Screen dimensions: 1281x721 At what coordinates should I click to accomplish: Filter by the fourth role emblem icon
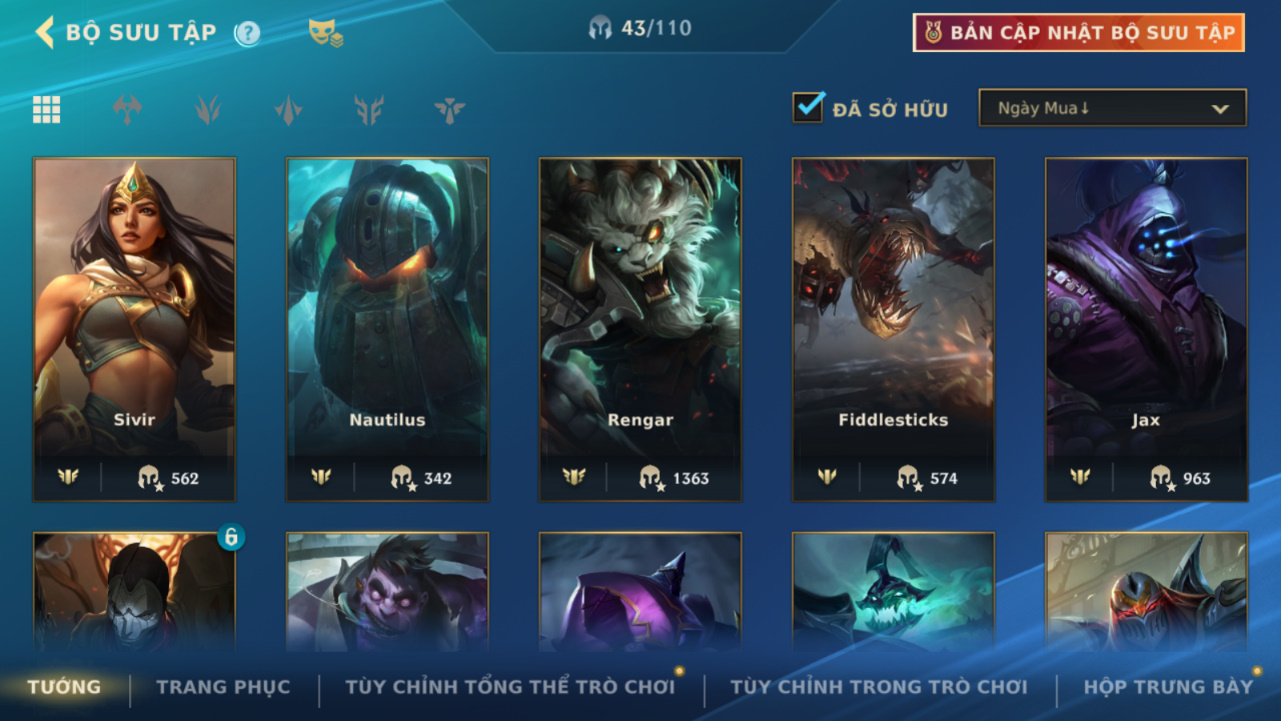point(369,110)
